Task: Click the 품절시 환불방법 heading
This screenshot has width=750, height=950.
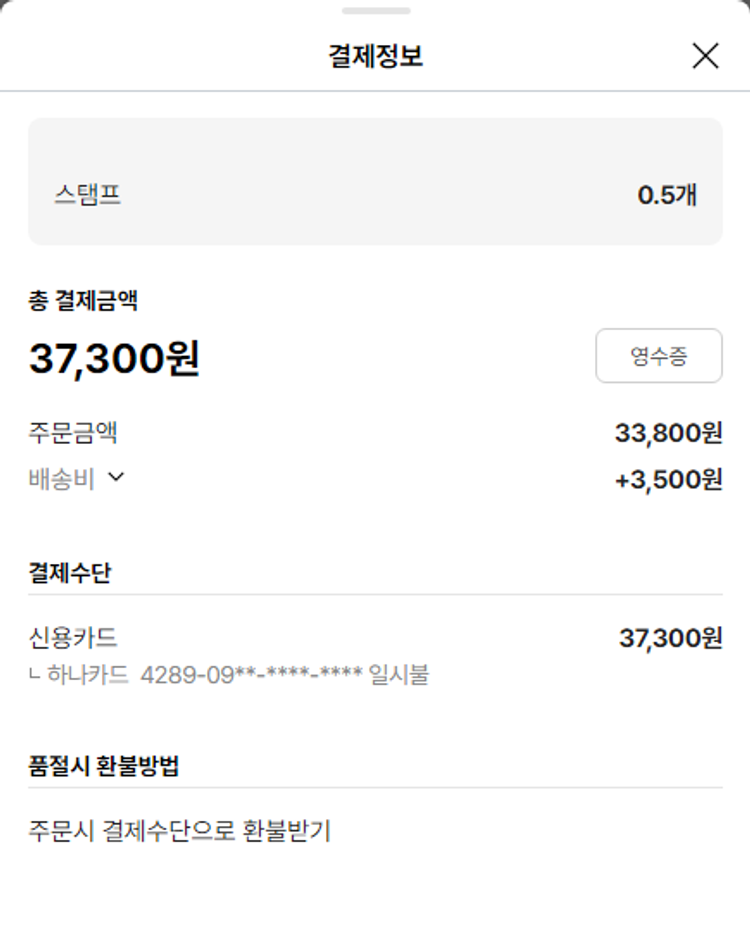Action: (x=105, y=766)
